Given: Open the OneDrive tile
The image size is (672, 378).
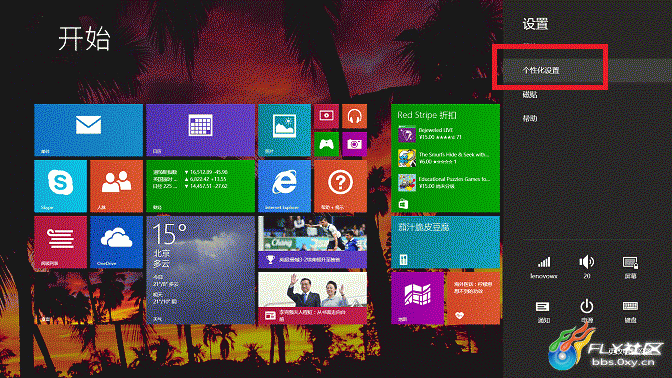Looking at the screenshot, I should point(116,242).
